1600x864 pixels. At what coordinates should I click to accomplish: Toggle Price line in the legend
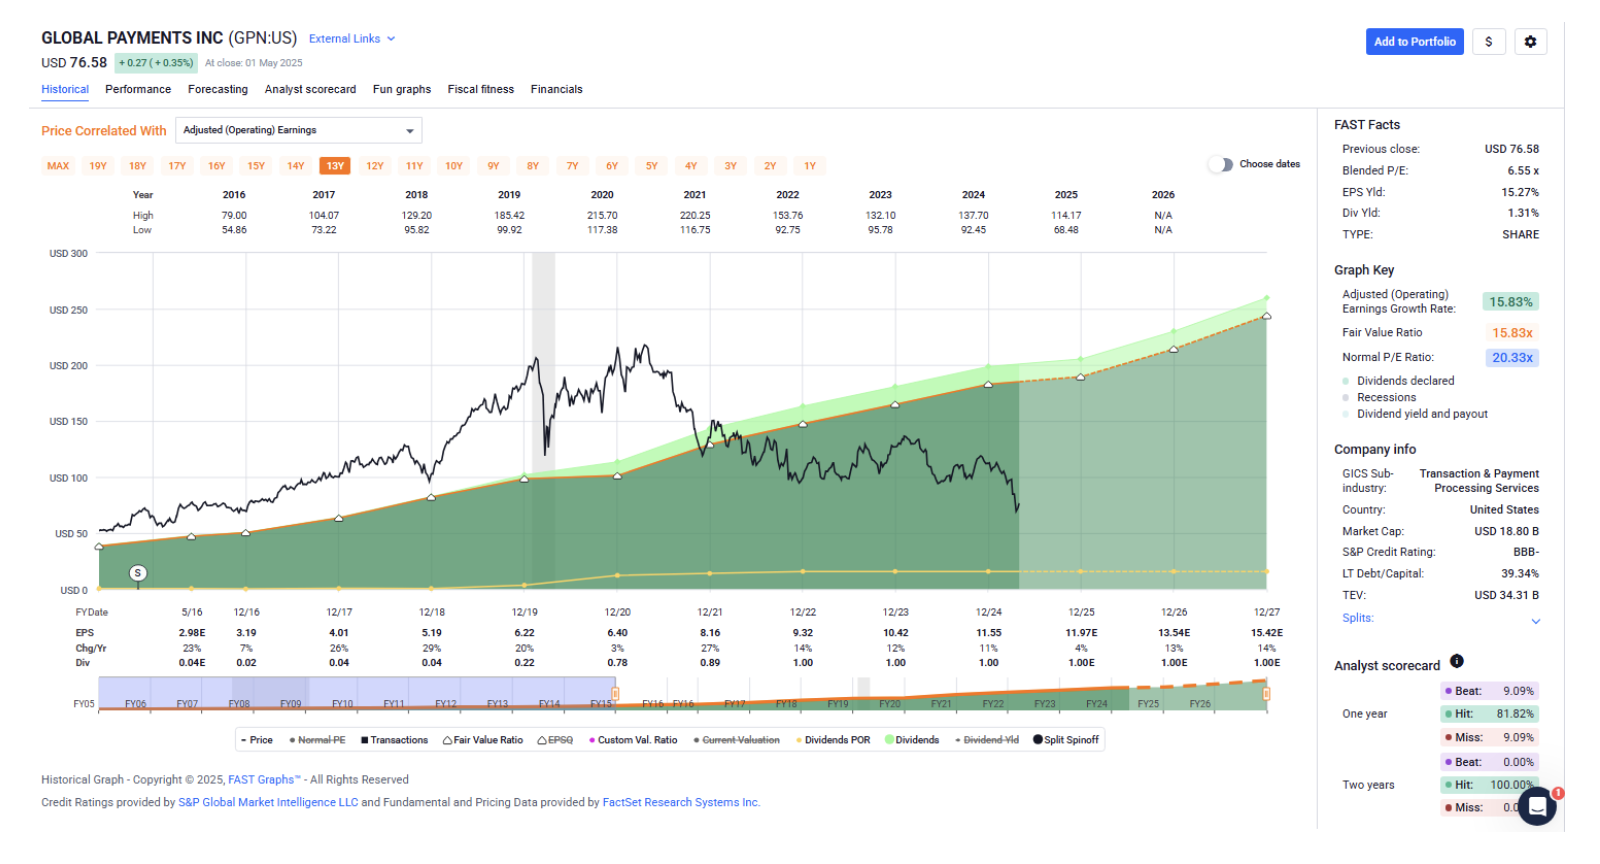click(x=256, y=740)
